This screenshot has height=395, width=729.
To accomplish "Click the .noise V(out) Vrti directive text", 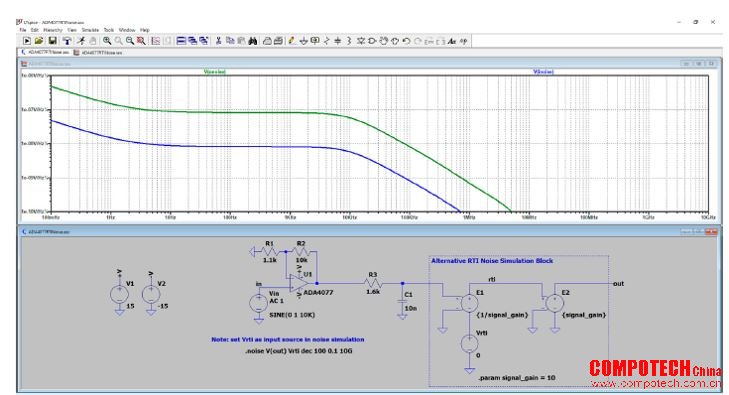I will pyautogui.click(x=298, y=351).
